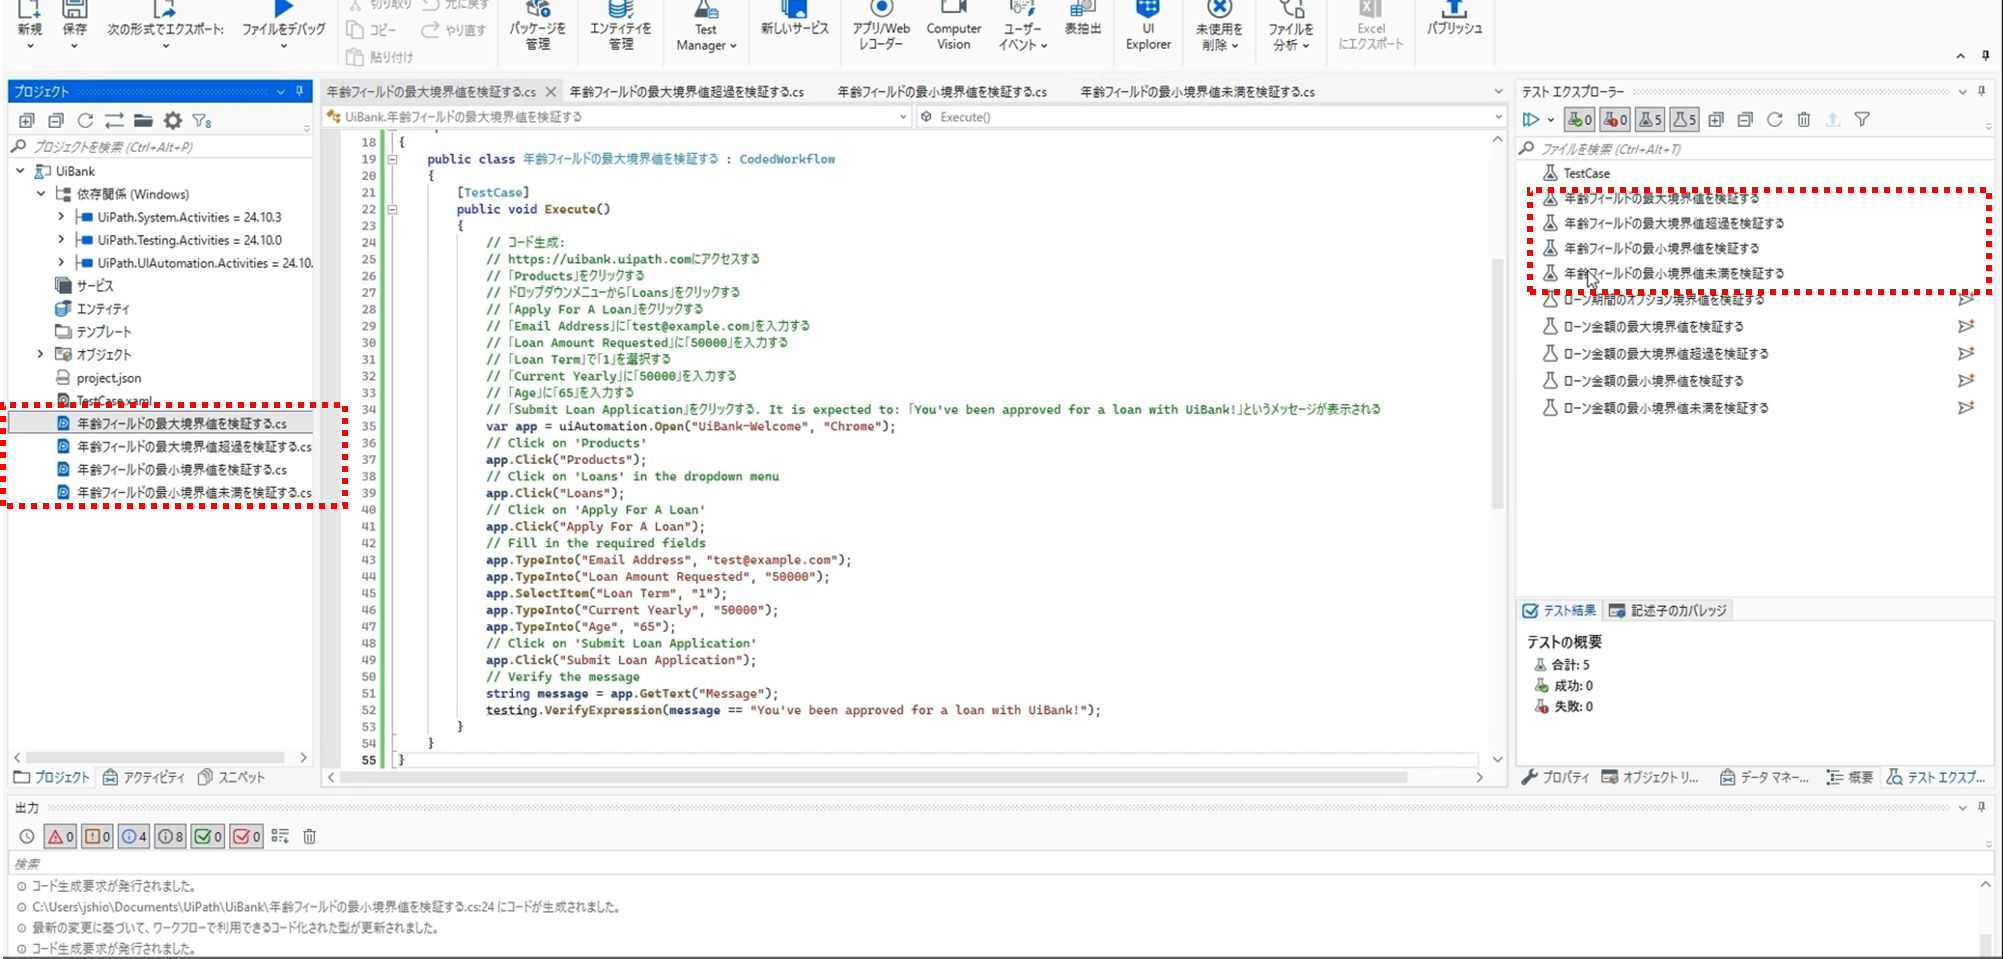Open エンティティを管理 entity manager
Viewport: 2003px width, 959px height.
pos(620,27)
